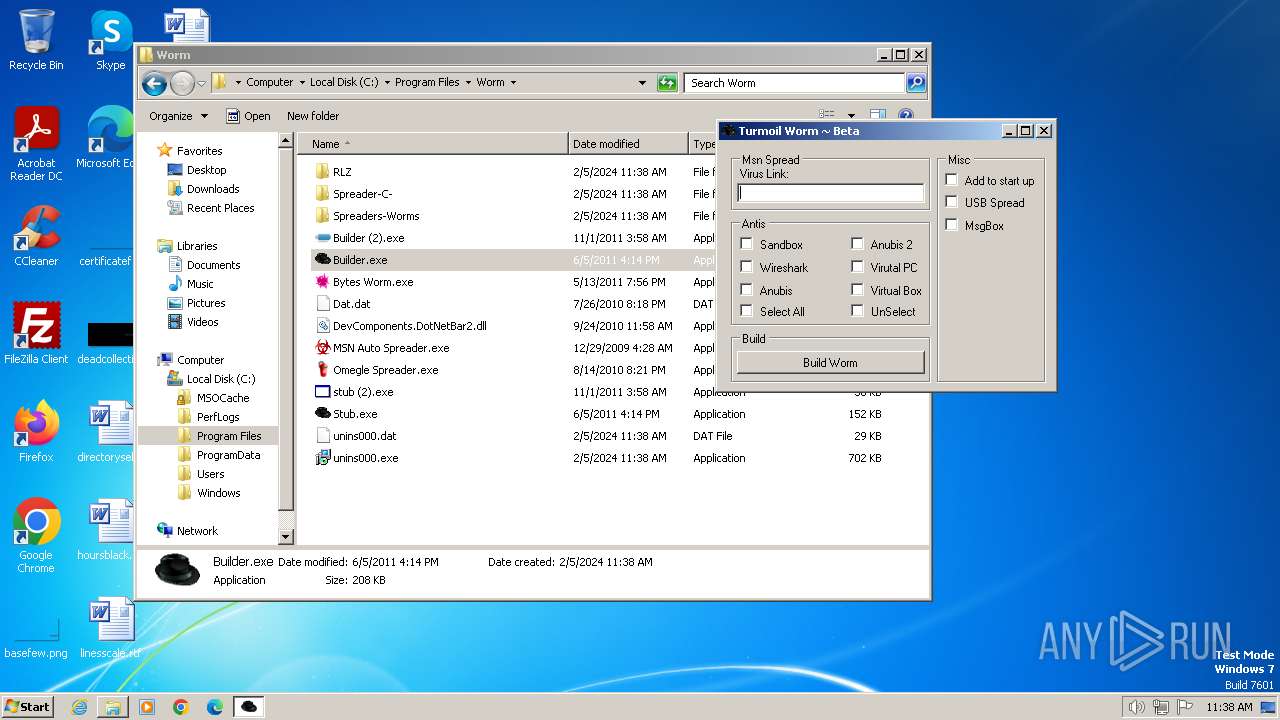
Task: Click the volume speaker icon in the tray
Action: 1136,707
